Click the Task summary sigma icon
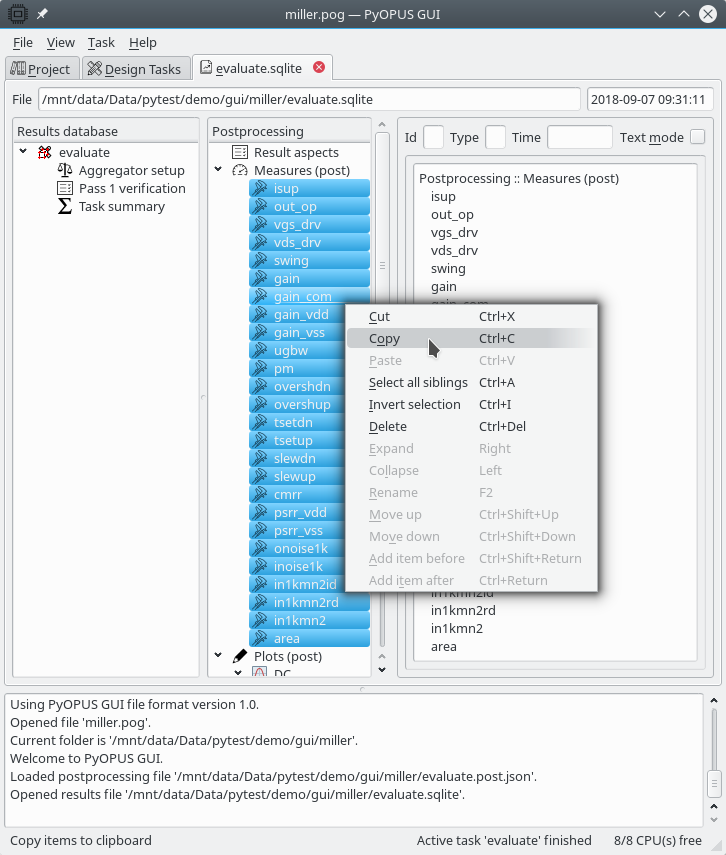This screenshot has width=726, height=855. (x=65, y=207)
